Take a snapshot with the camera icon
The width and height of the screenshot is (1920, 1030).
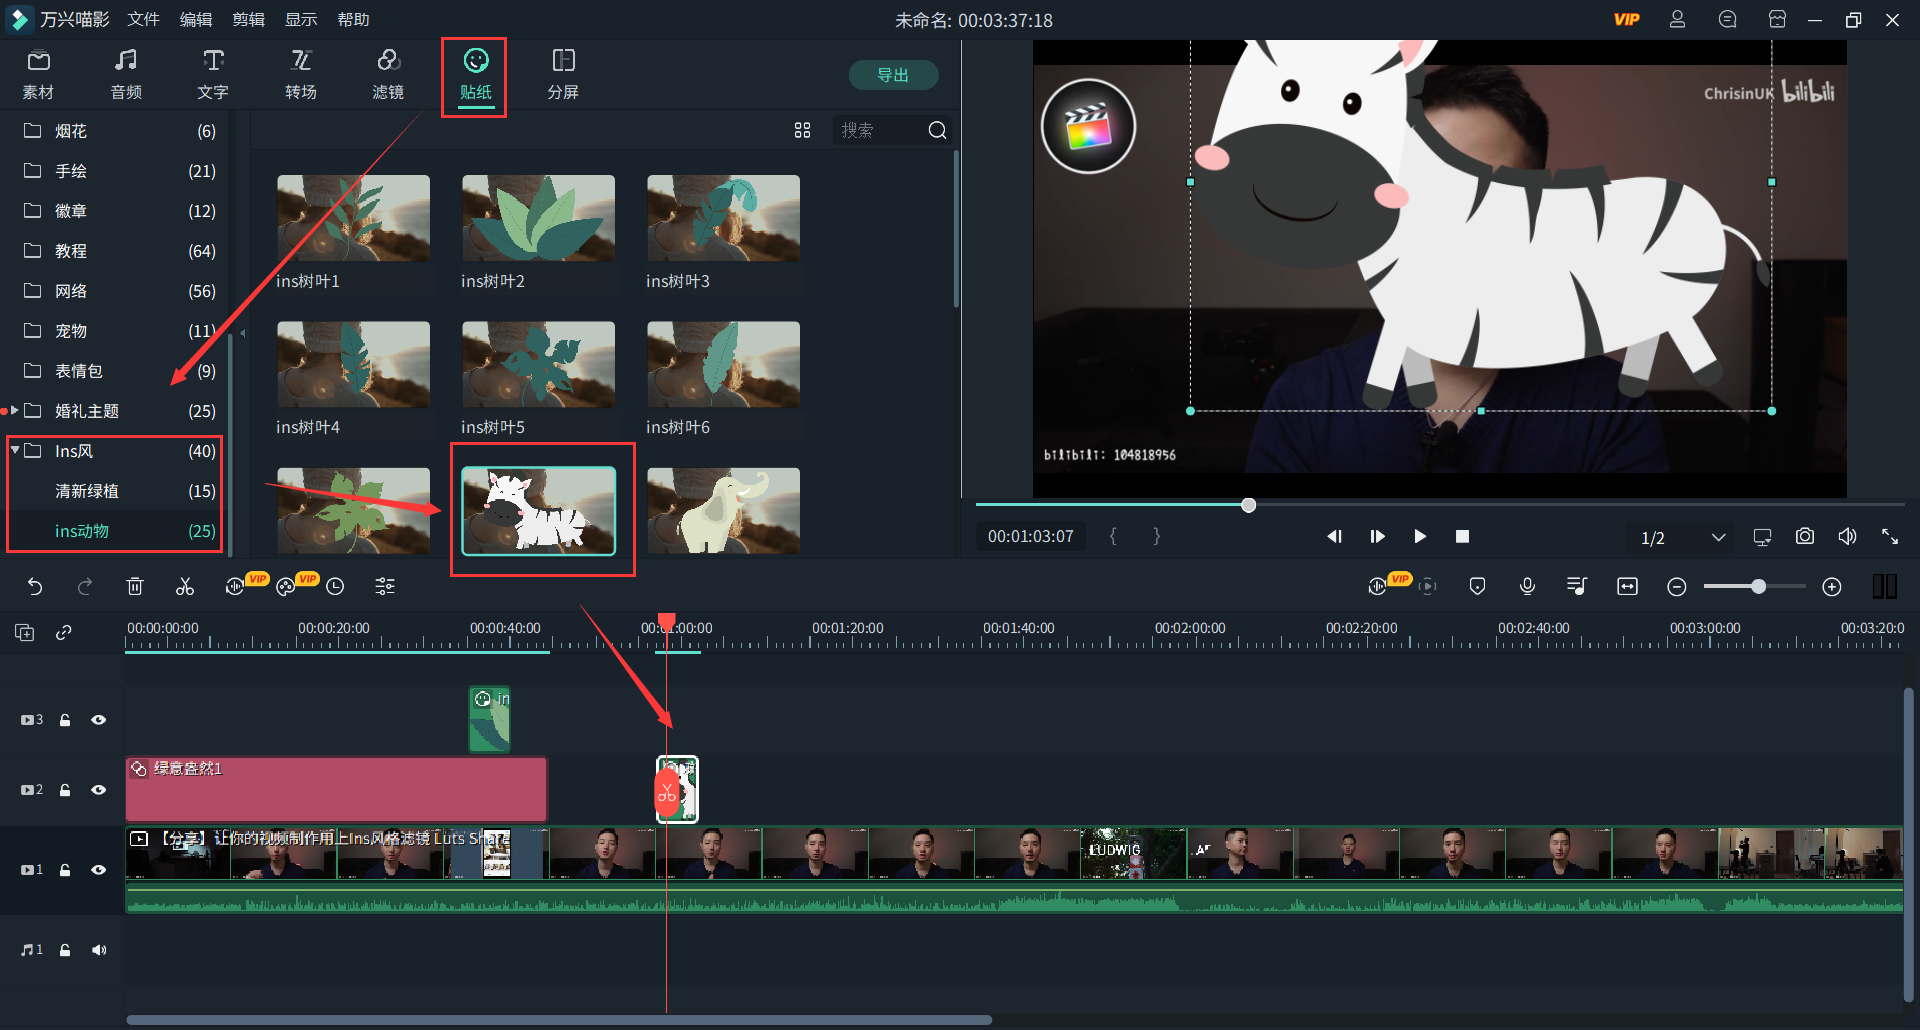(x=1804, y=537)
